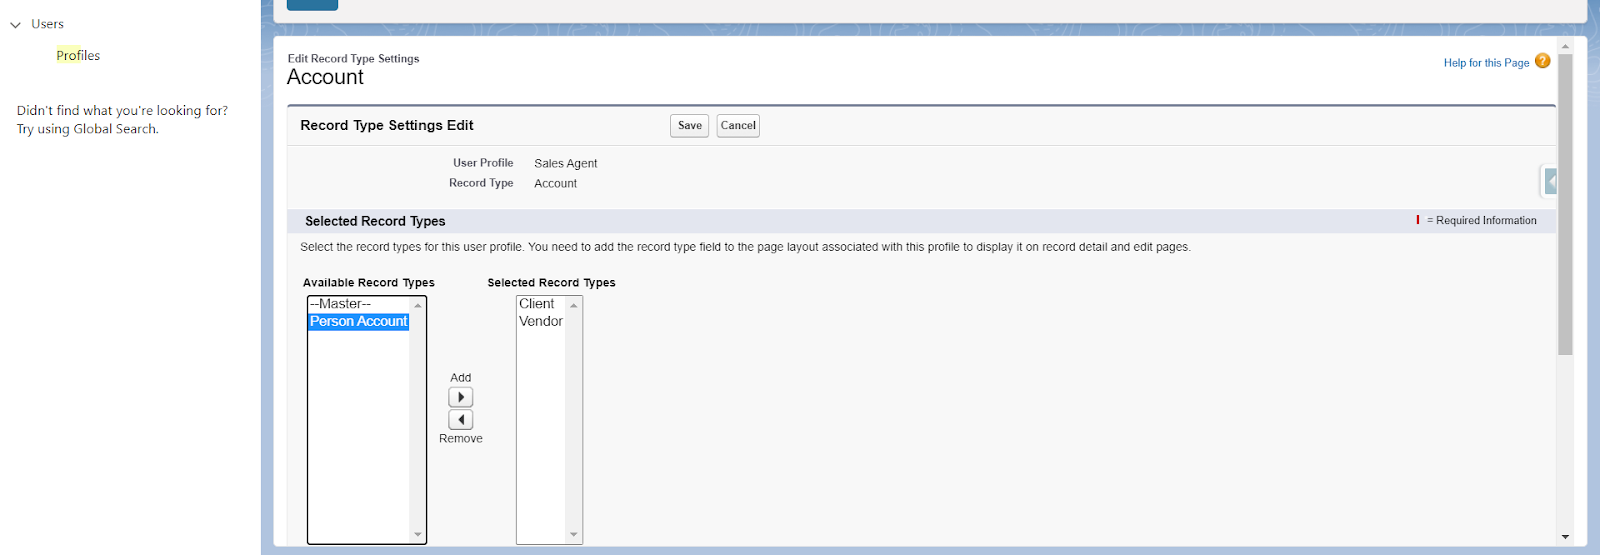Cancel the record type settings edit
Screen dimensions: 1600x555
pyautogui.click(x=738, y=126)
